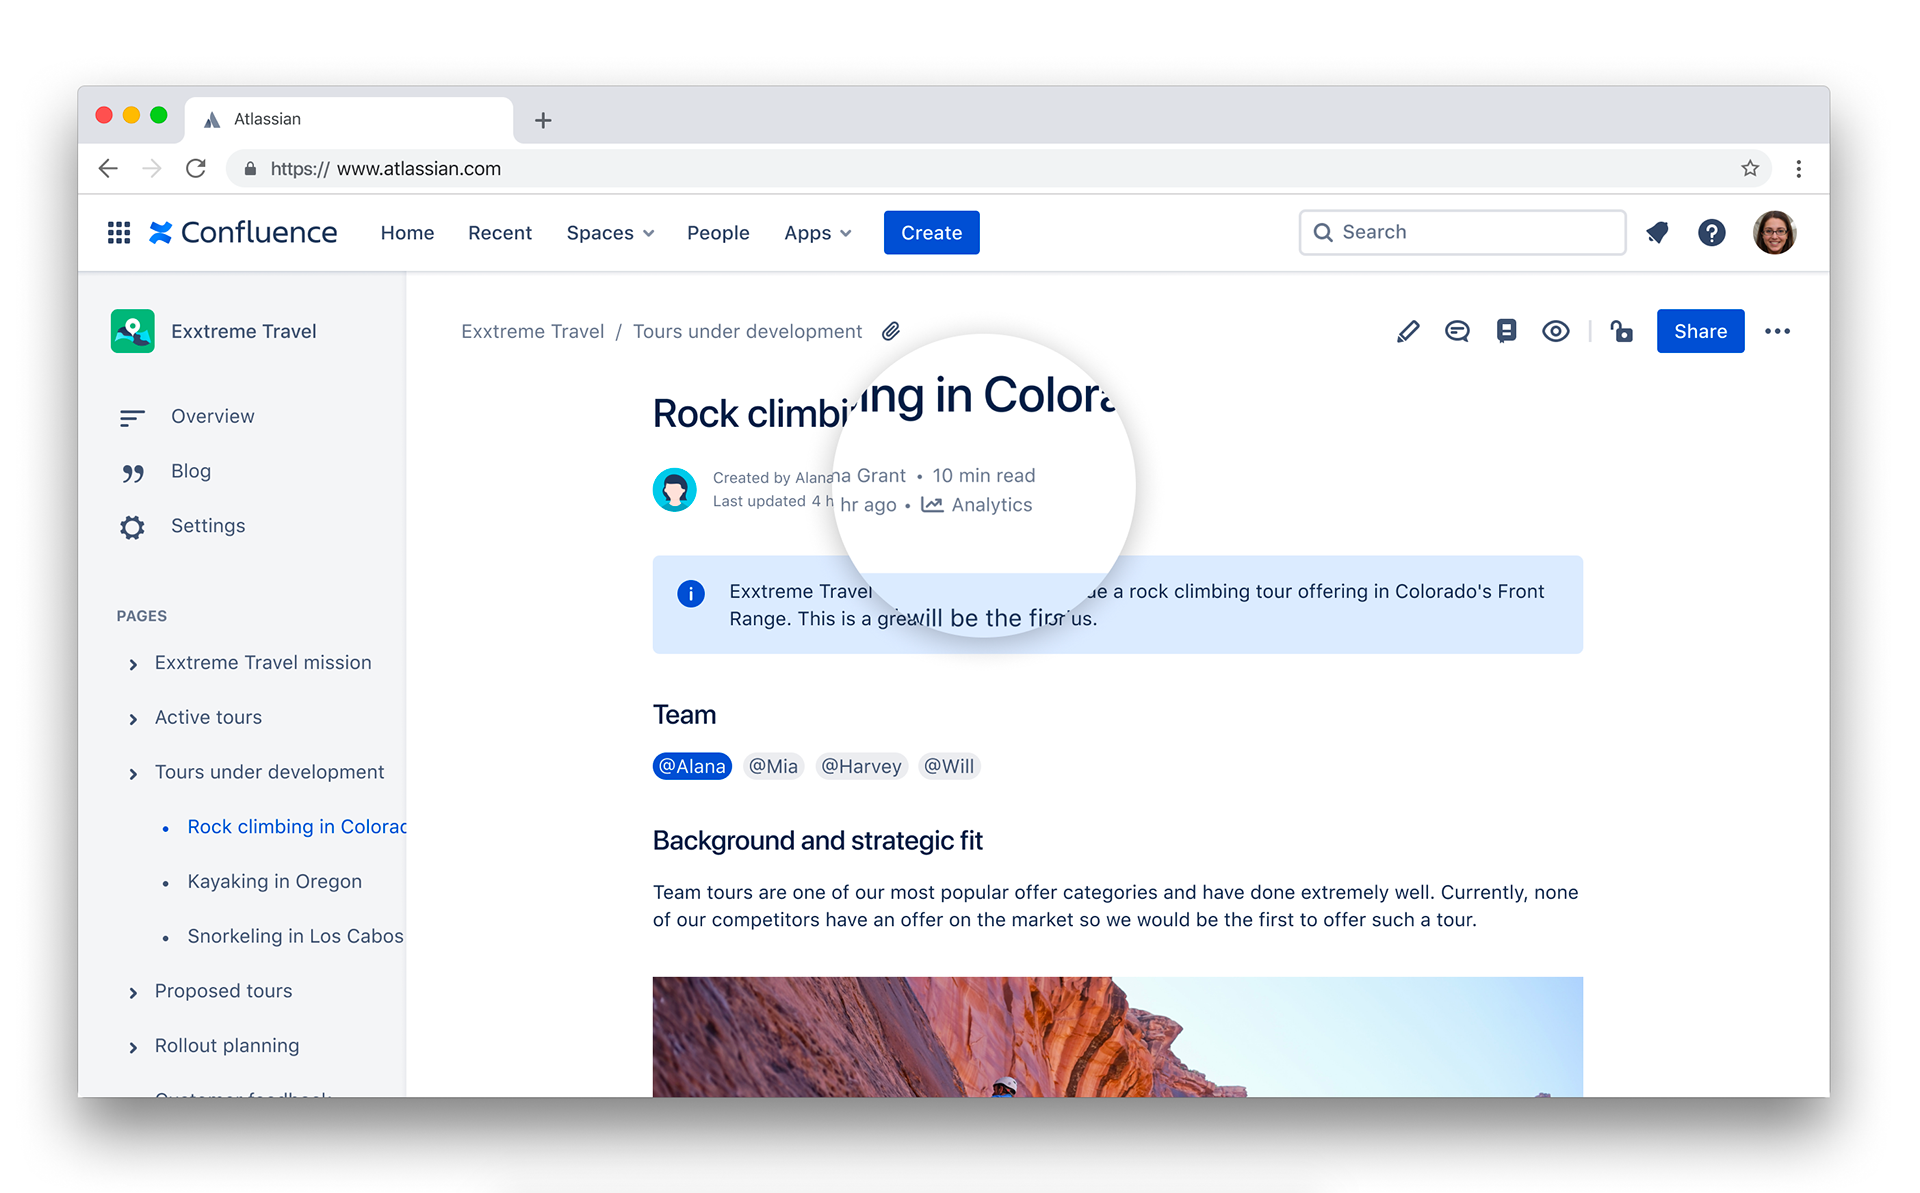Click the blue Create button

coord(931,232)
